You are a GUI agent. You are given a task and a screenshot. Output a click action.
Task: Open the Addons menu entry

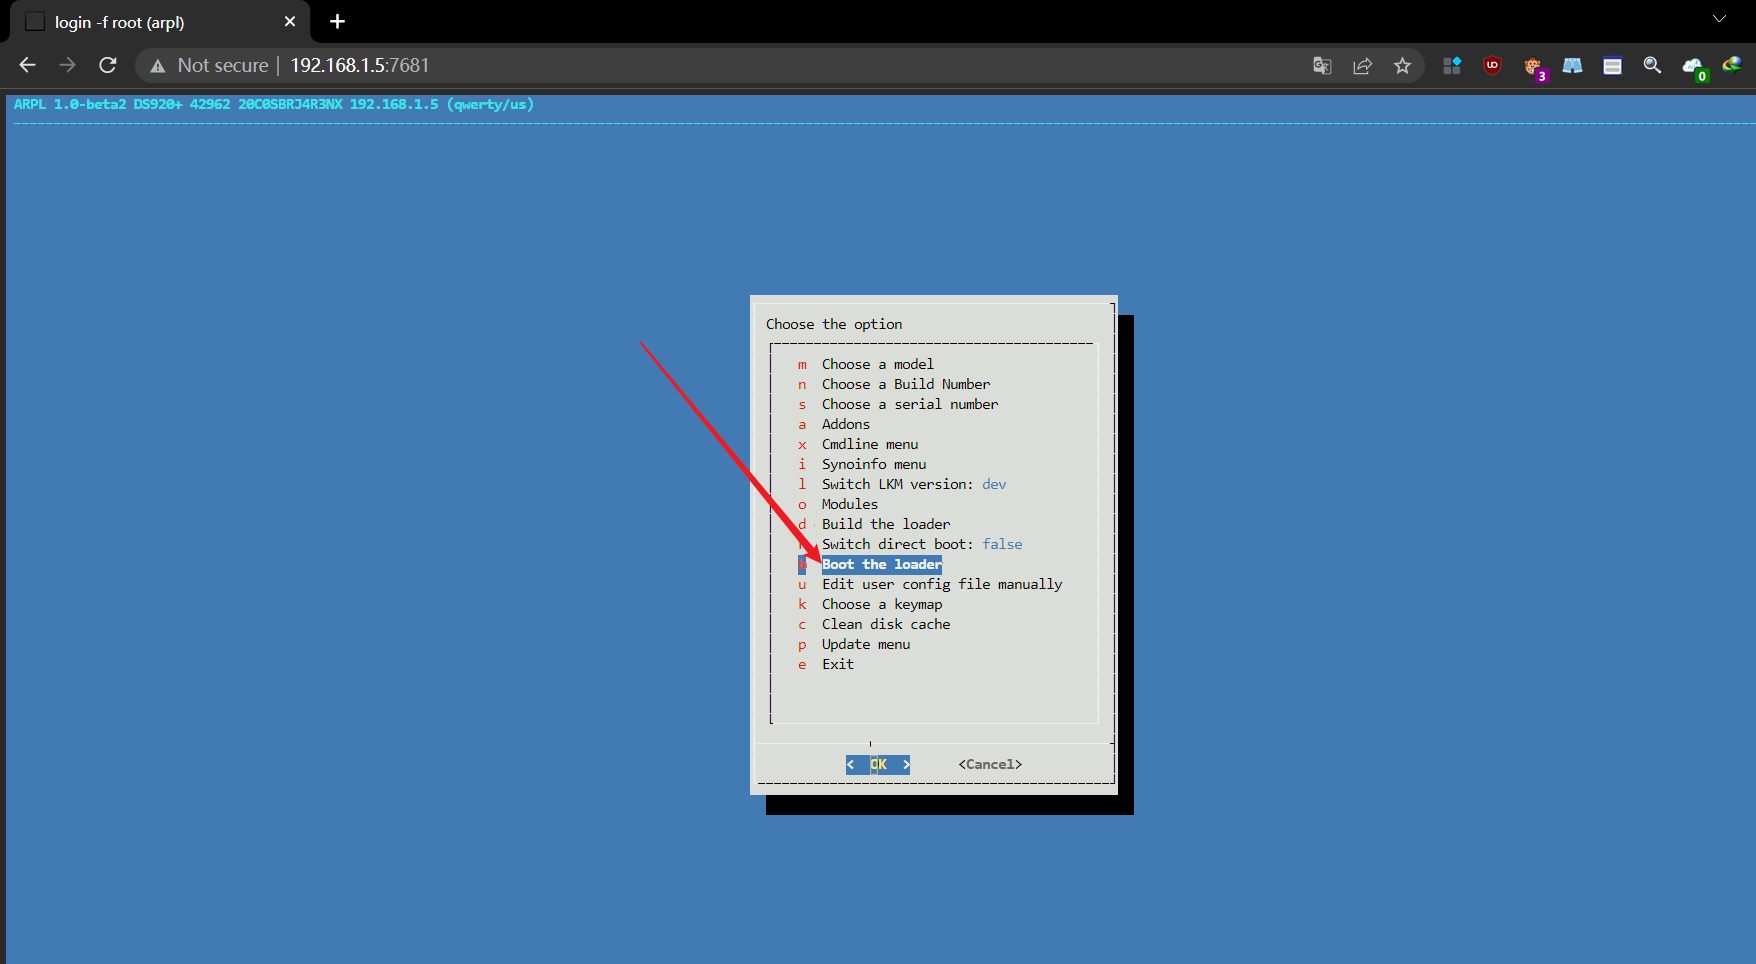[x=845, y=424]
